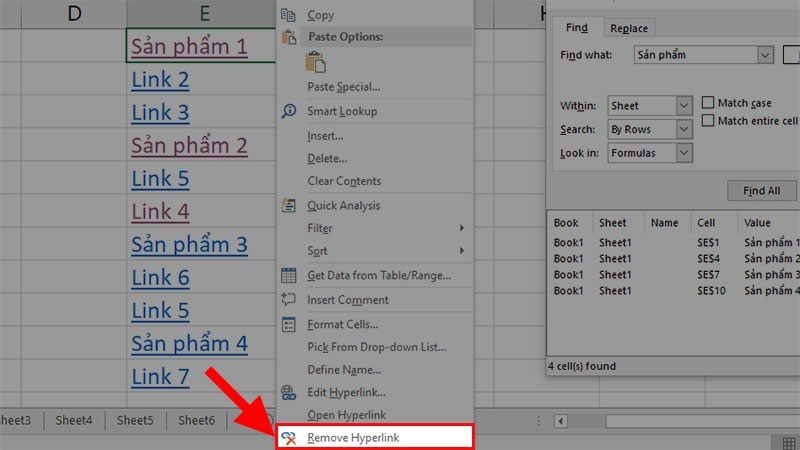Choose Open Hyperlink

tap(346, 415)
